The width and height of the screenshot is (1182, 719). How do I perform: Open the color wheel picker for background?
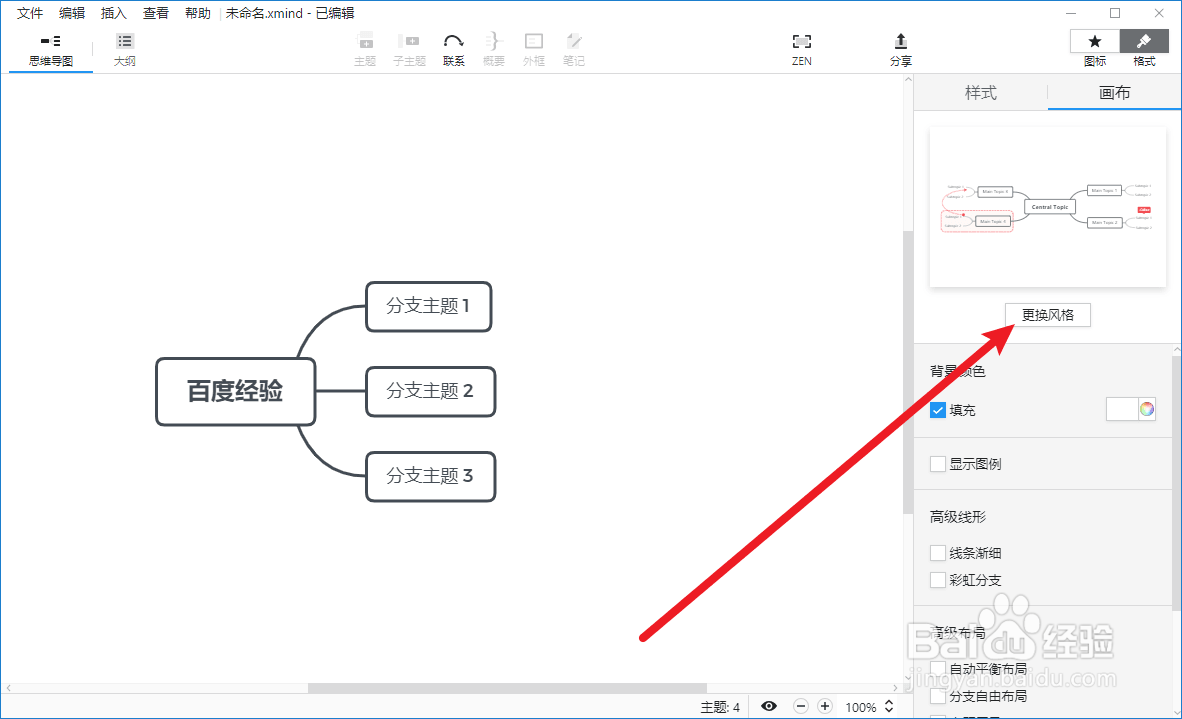coord(1147,409)
